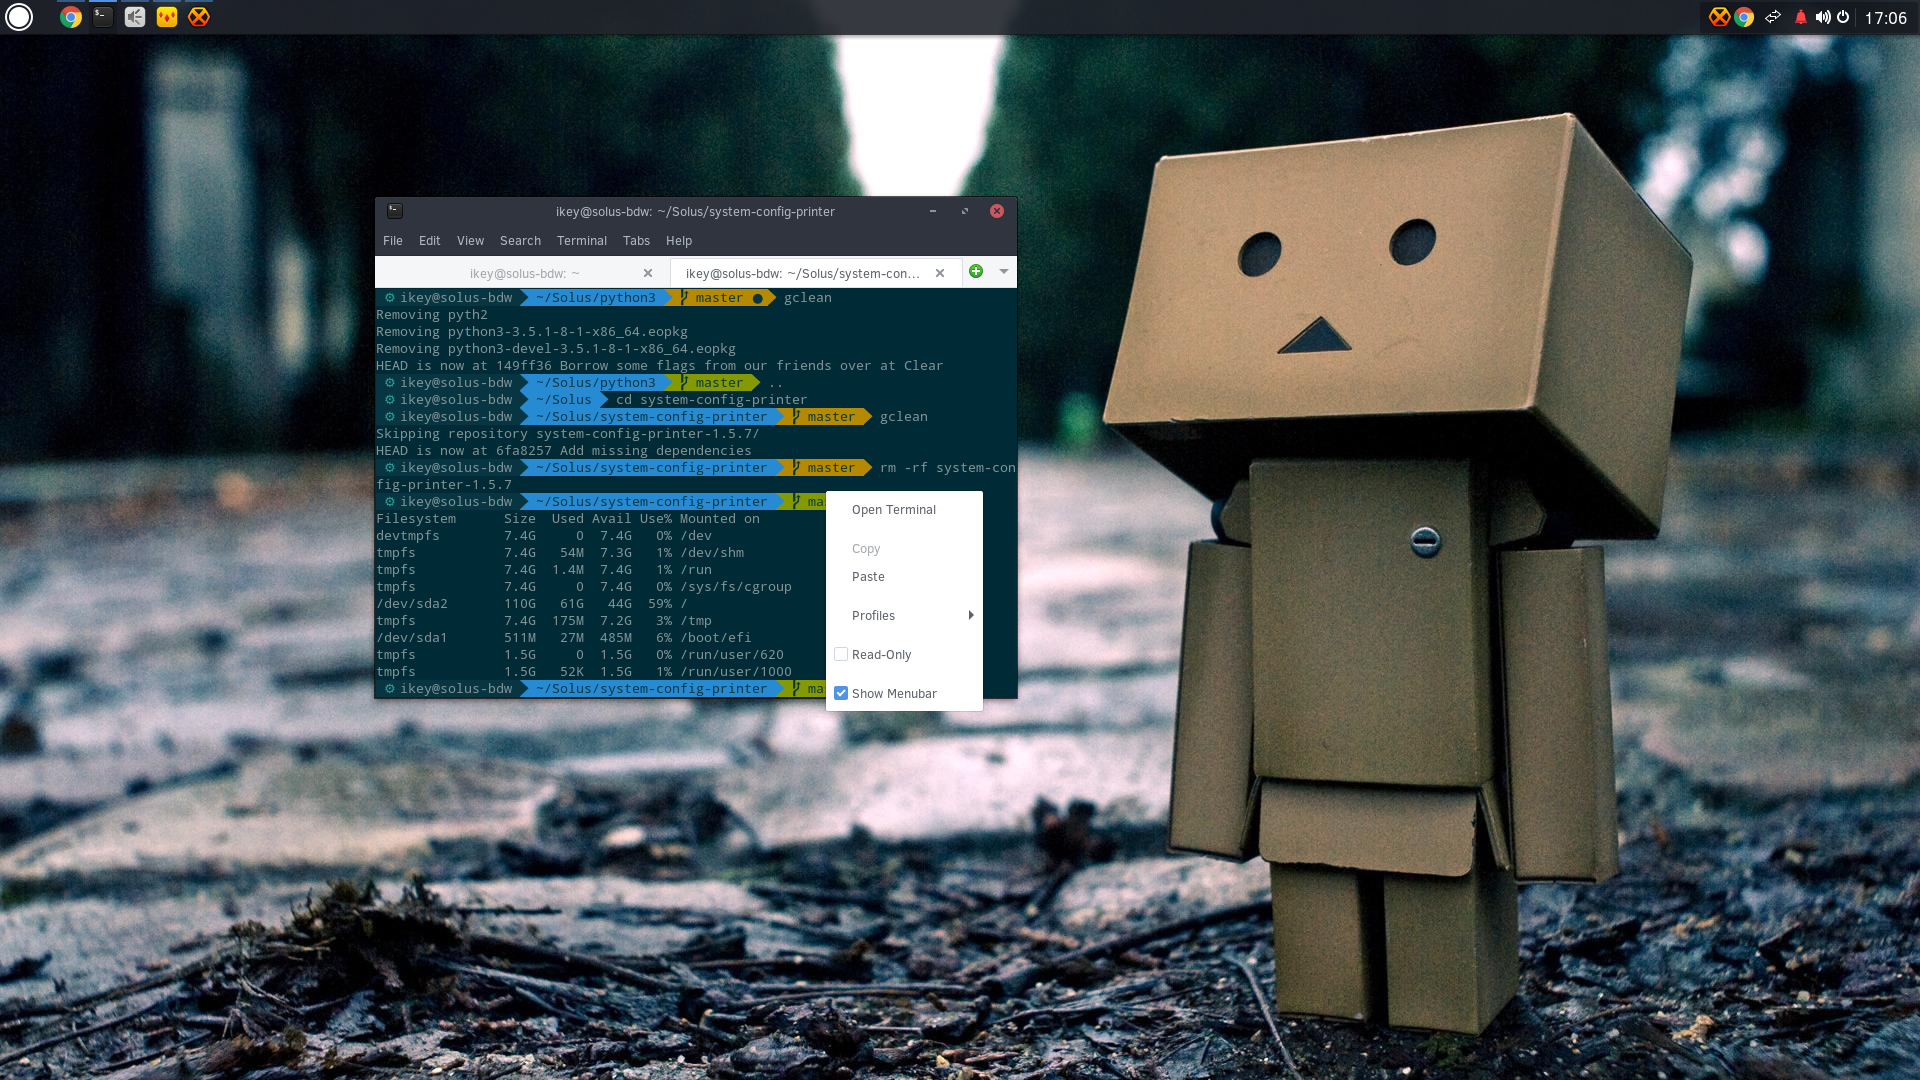
Task: Click 'HEAD is now at 149ff36' line
Action: [x=660, y=366]
